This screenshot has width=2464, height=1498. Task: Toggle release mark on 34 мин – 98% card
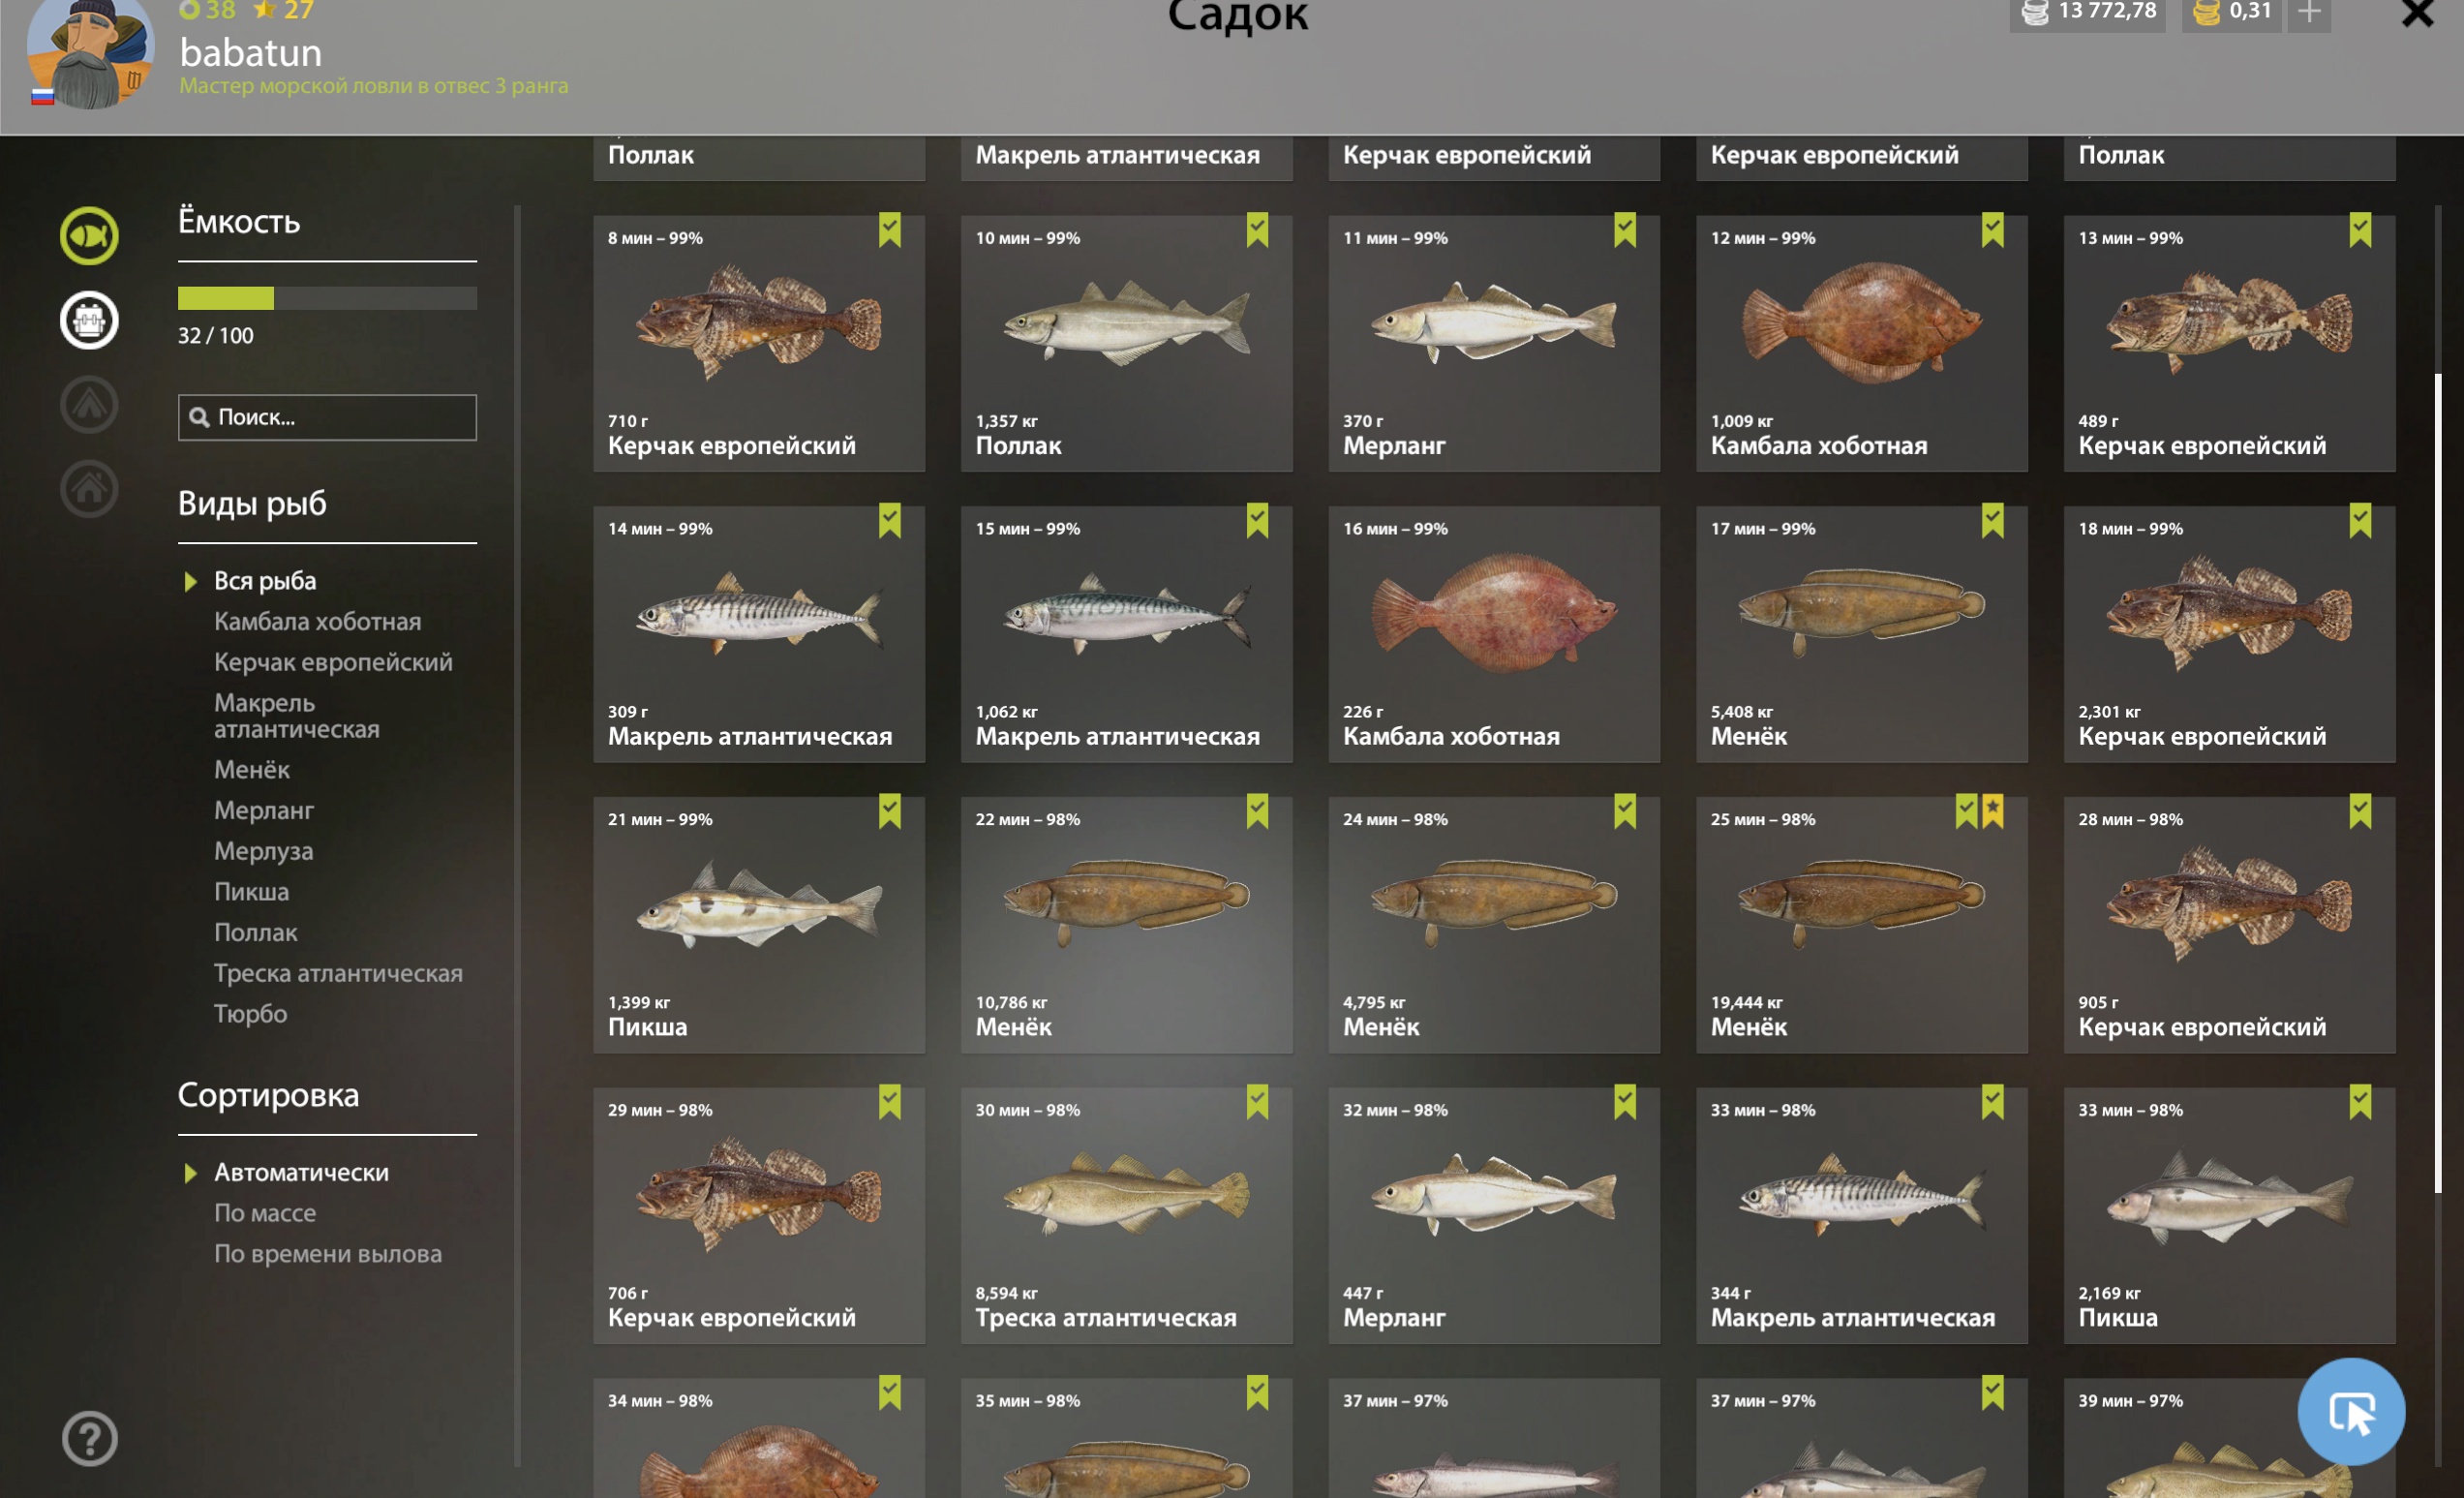890,1393
